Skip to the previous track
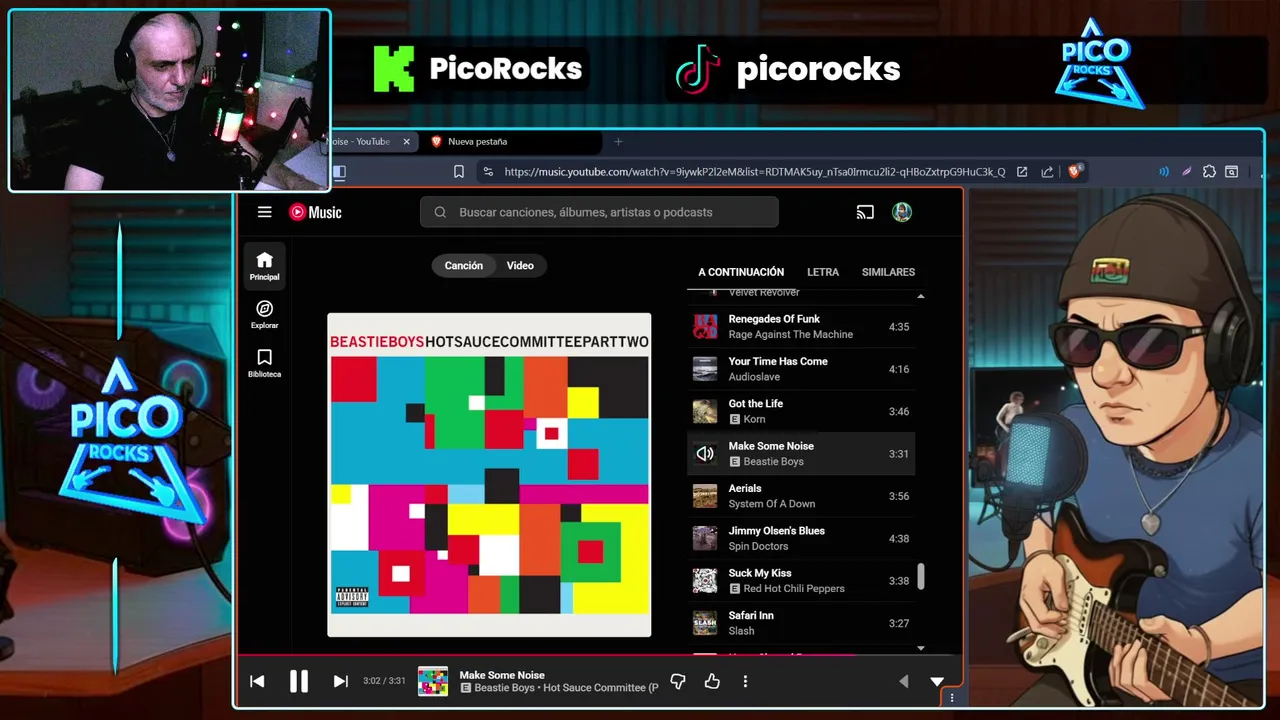This screenshot has width=1280, height=720. (257, 681)
